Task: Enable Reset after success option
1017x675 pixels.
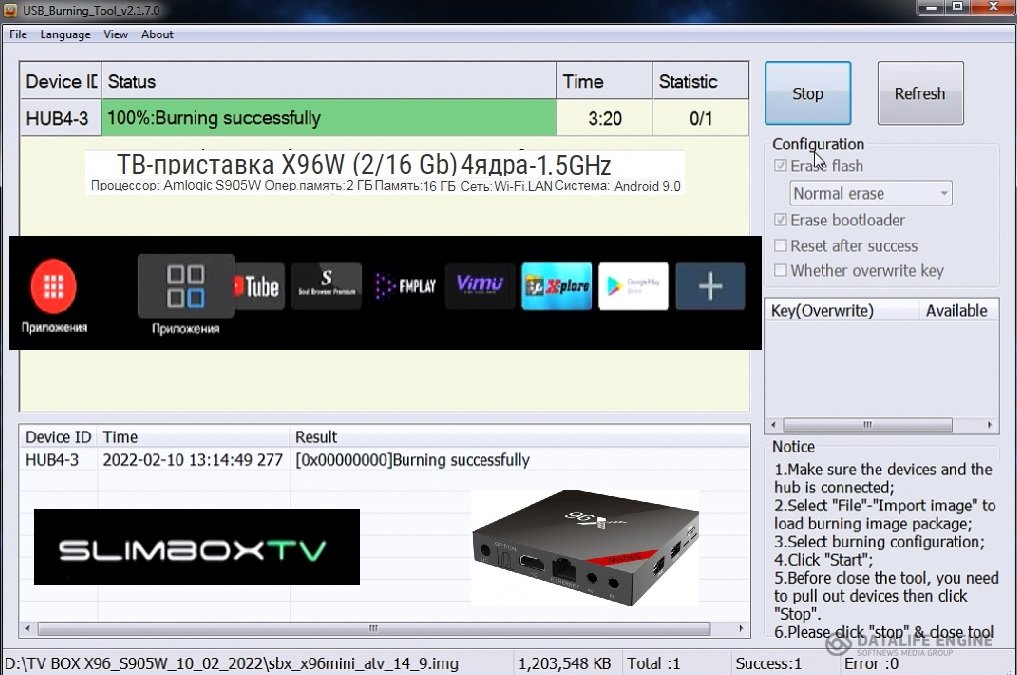Action: point(780,246)
